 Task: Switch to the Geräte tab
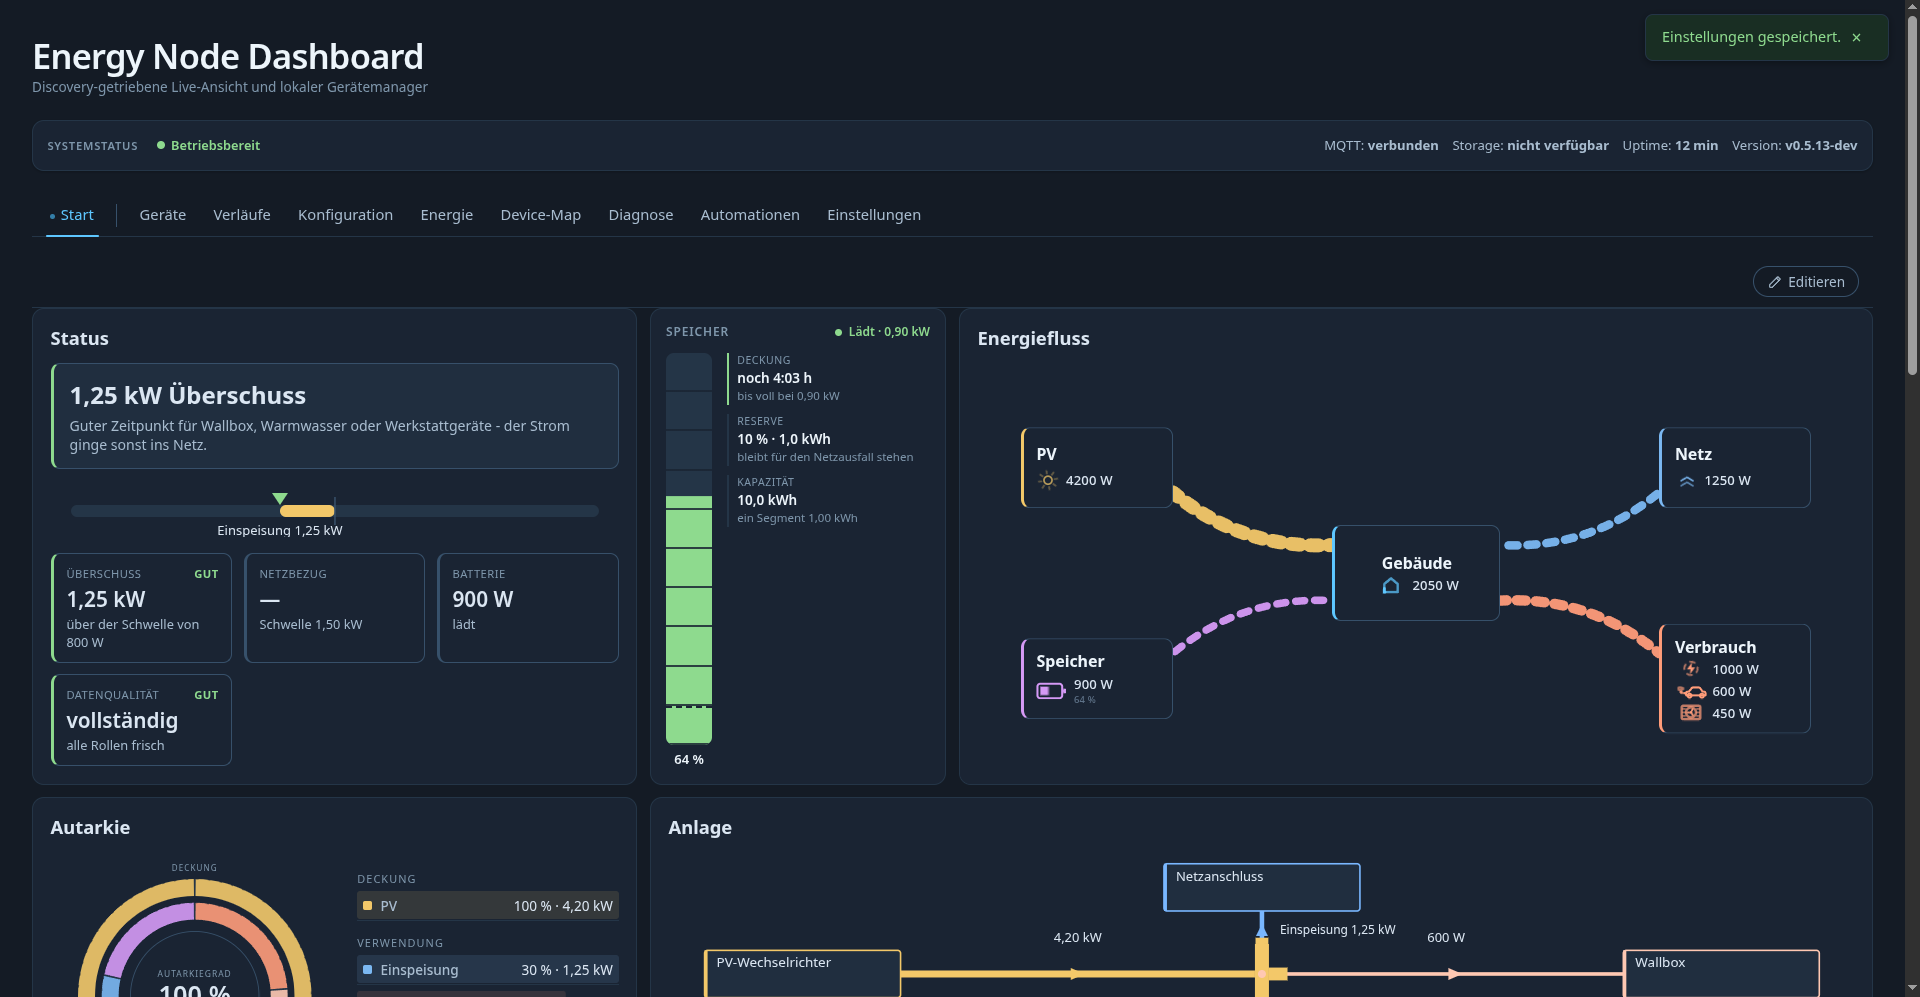pyautogui.click(x=163, y=215)
